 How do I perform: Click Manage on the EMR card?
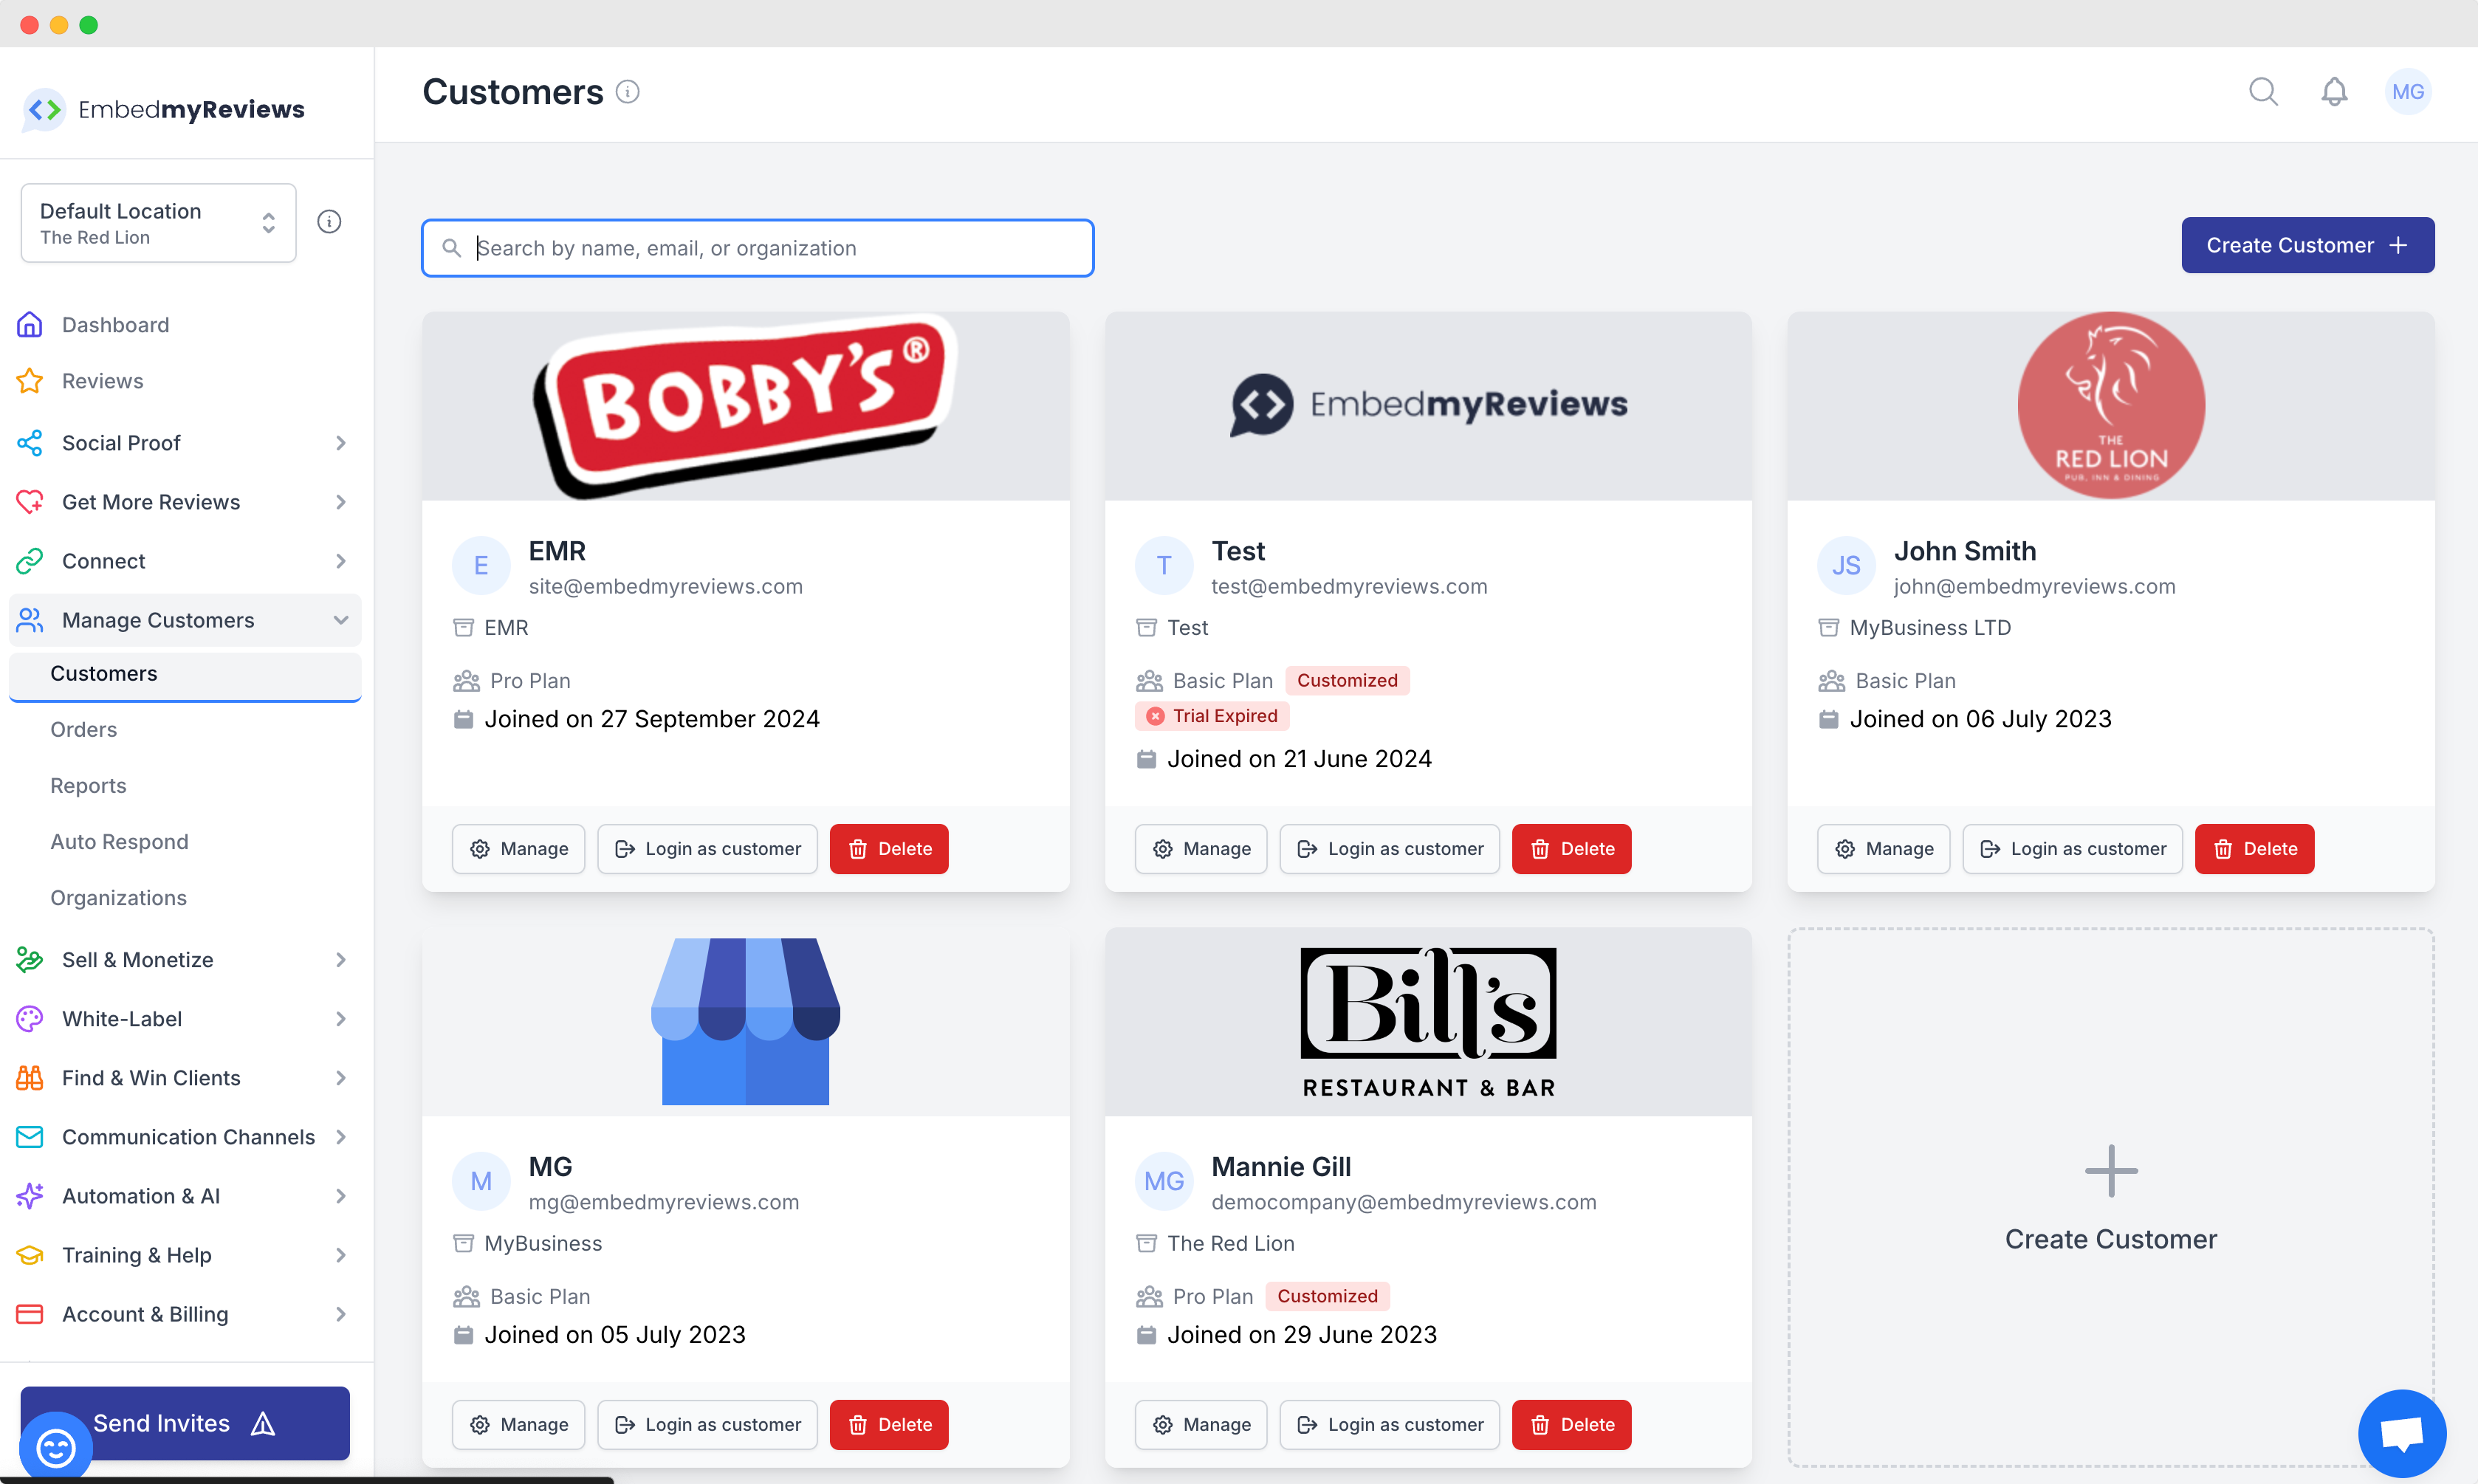point(518,849)
